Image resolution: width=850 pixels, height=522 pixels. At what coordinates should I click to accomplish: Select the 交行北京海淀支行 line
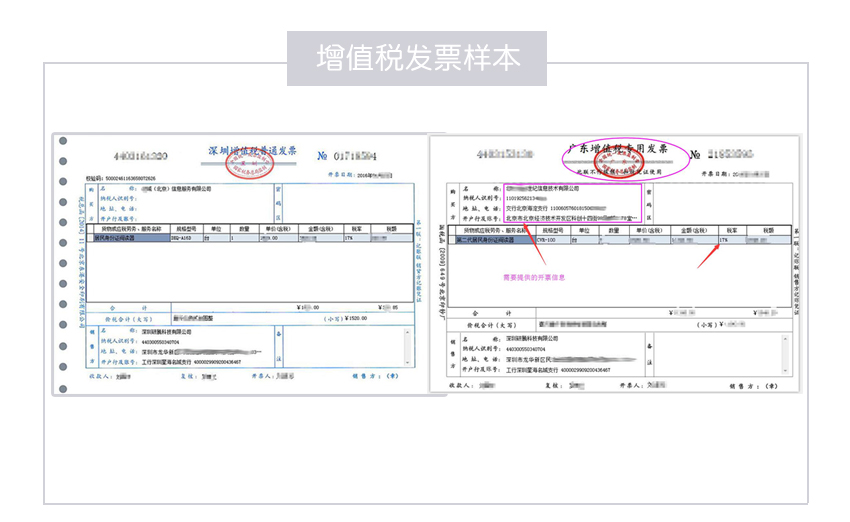(x=556, y=208)
